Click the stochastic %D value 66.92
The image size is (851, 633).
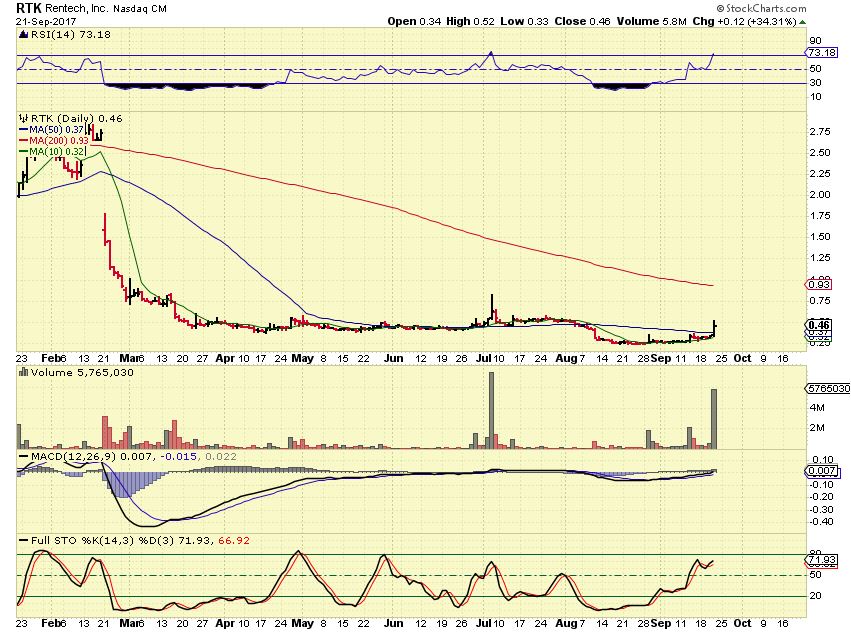point(234,541)
